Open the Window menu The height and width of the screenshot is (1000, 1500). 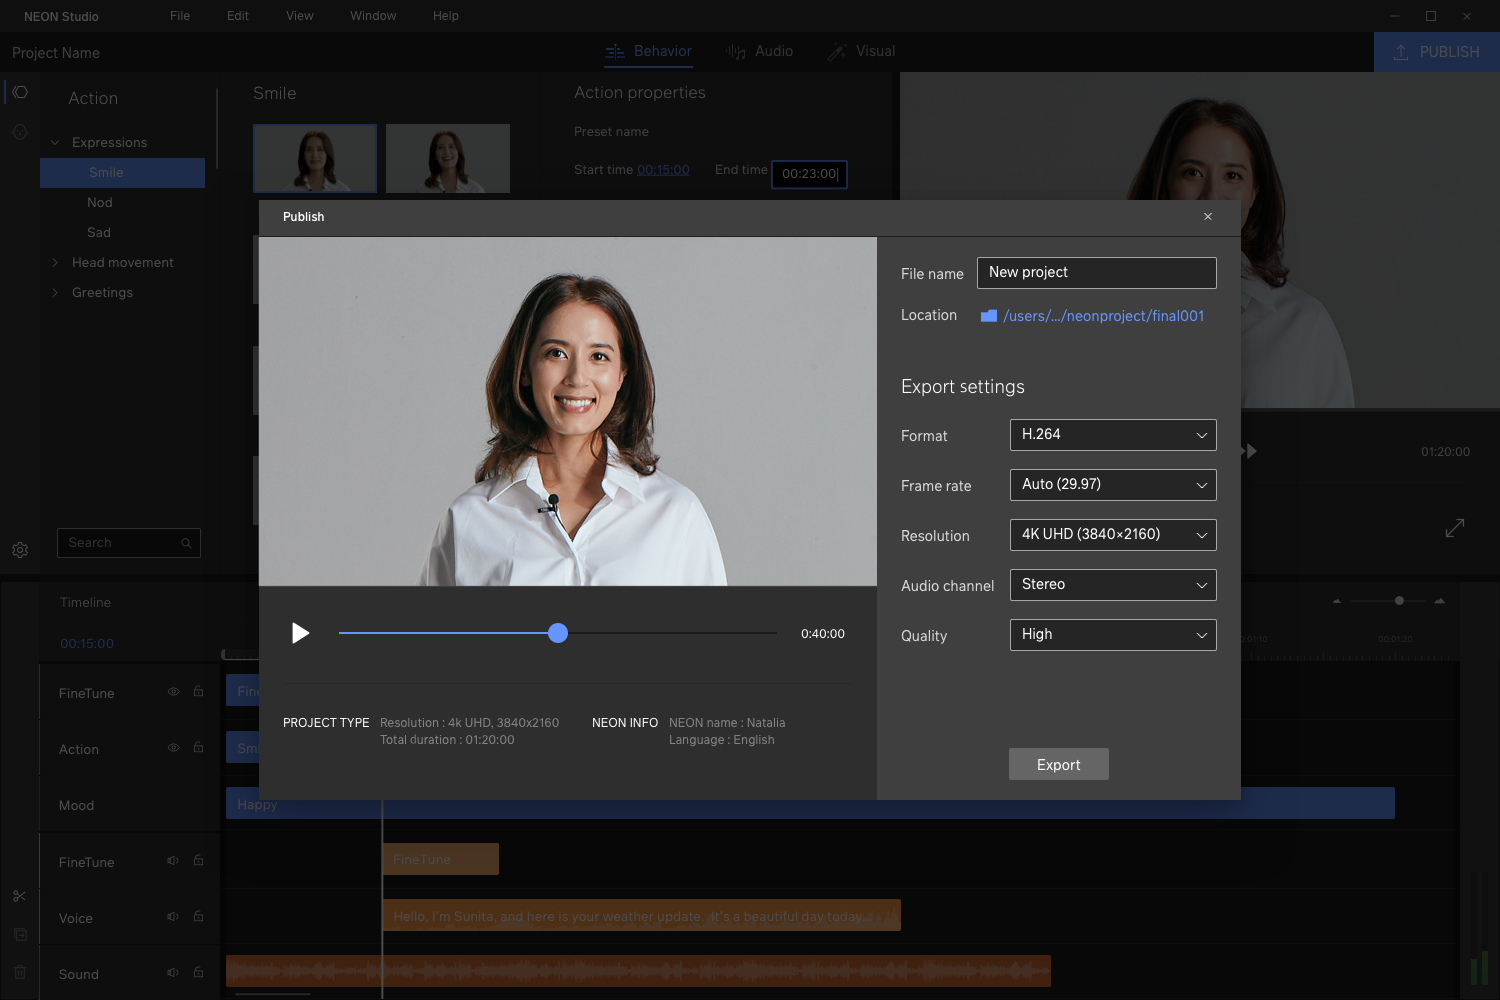click(x=373, y=16)
